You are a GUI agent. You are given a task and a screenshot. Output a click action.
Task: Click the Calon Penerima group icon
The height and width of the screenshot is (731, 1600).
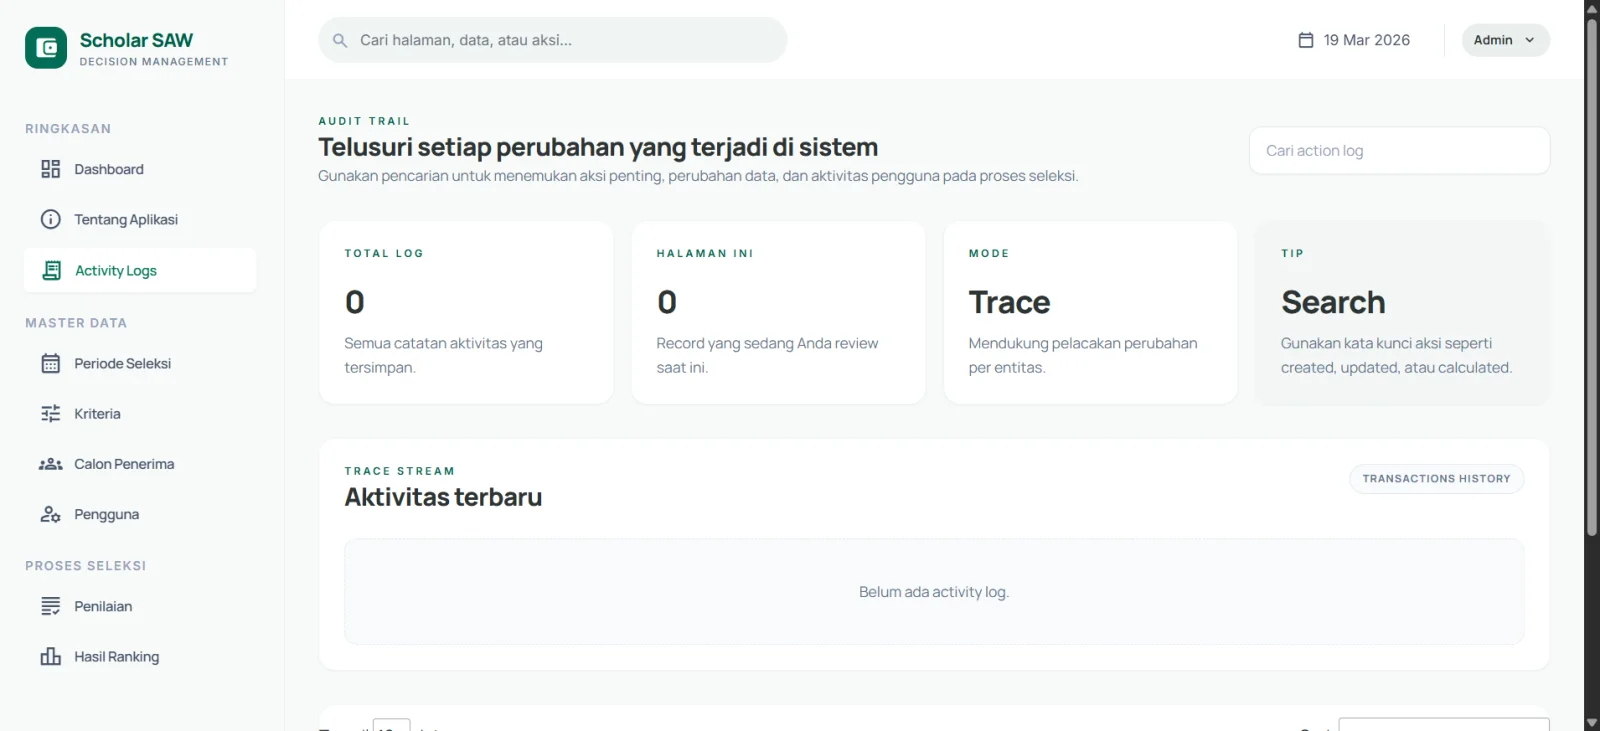coord(50,464)
